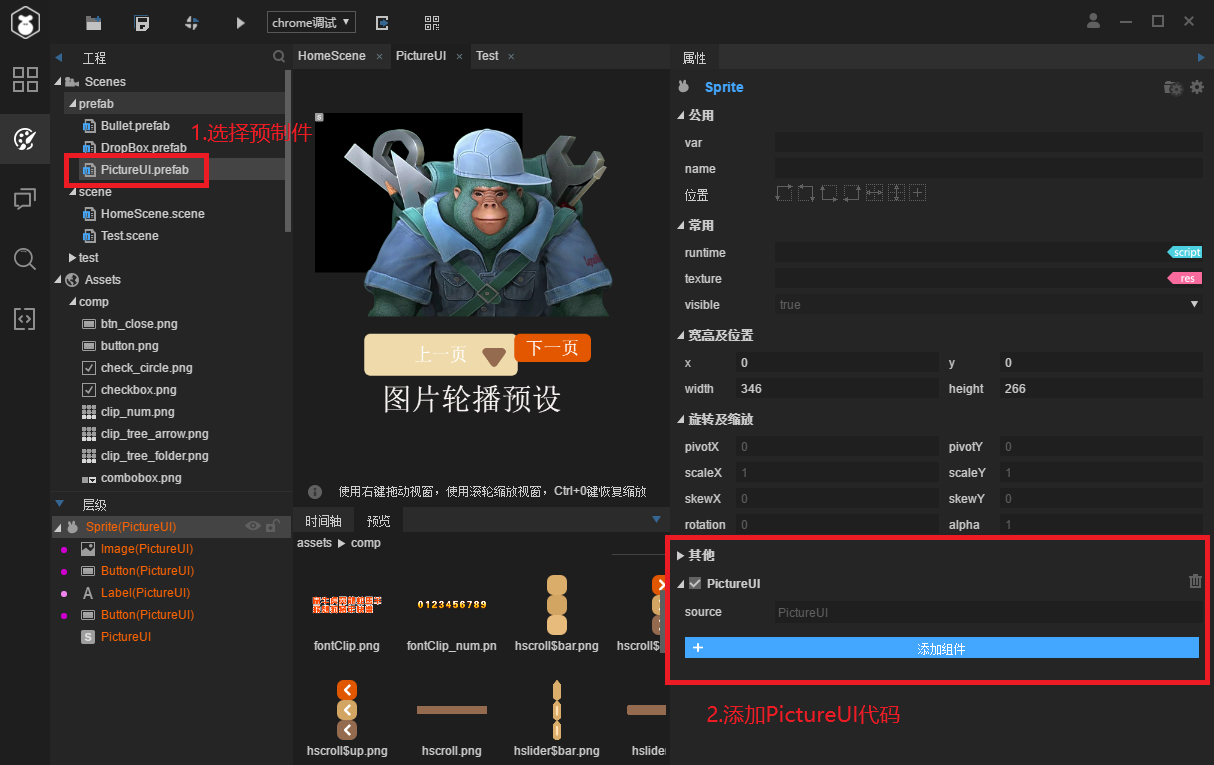Click the width field showing 346
Screen dimensions: 1214x765
[x=837, y=389]
